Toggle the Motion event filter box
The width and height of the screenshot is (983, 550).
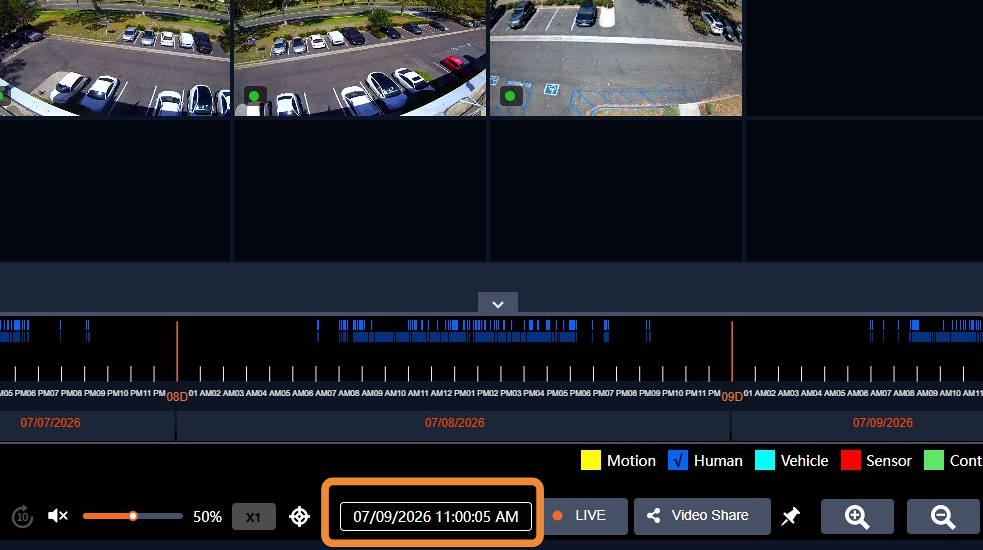coord(591,460)
